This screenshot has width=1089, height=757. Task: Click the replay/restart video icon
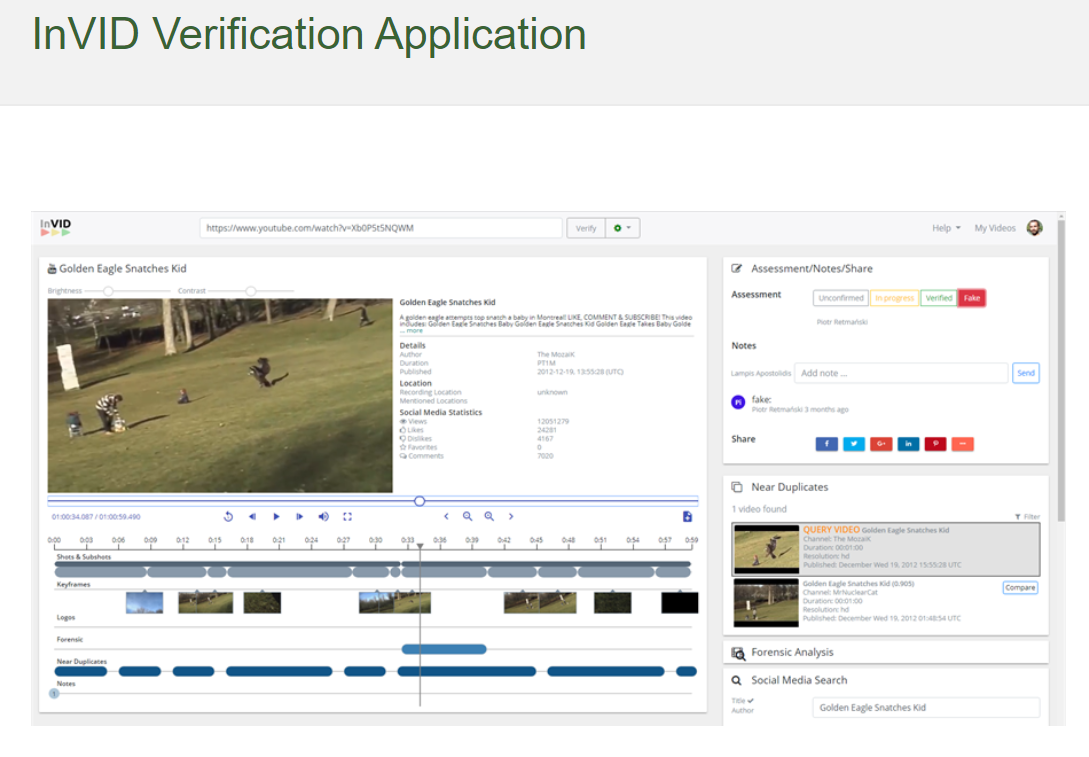pyautogui.click(x=228, y=517)
